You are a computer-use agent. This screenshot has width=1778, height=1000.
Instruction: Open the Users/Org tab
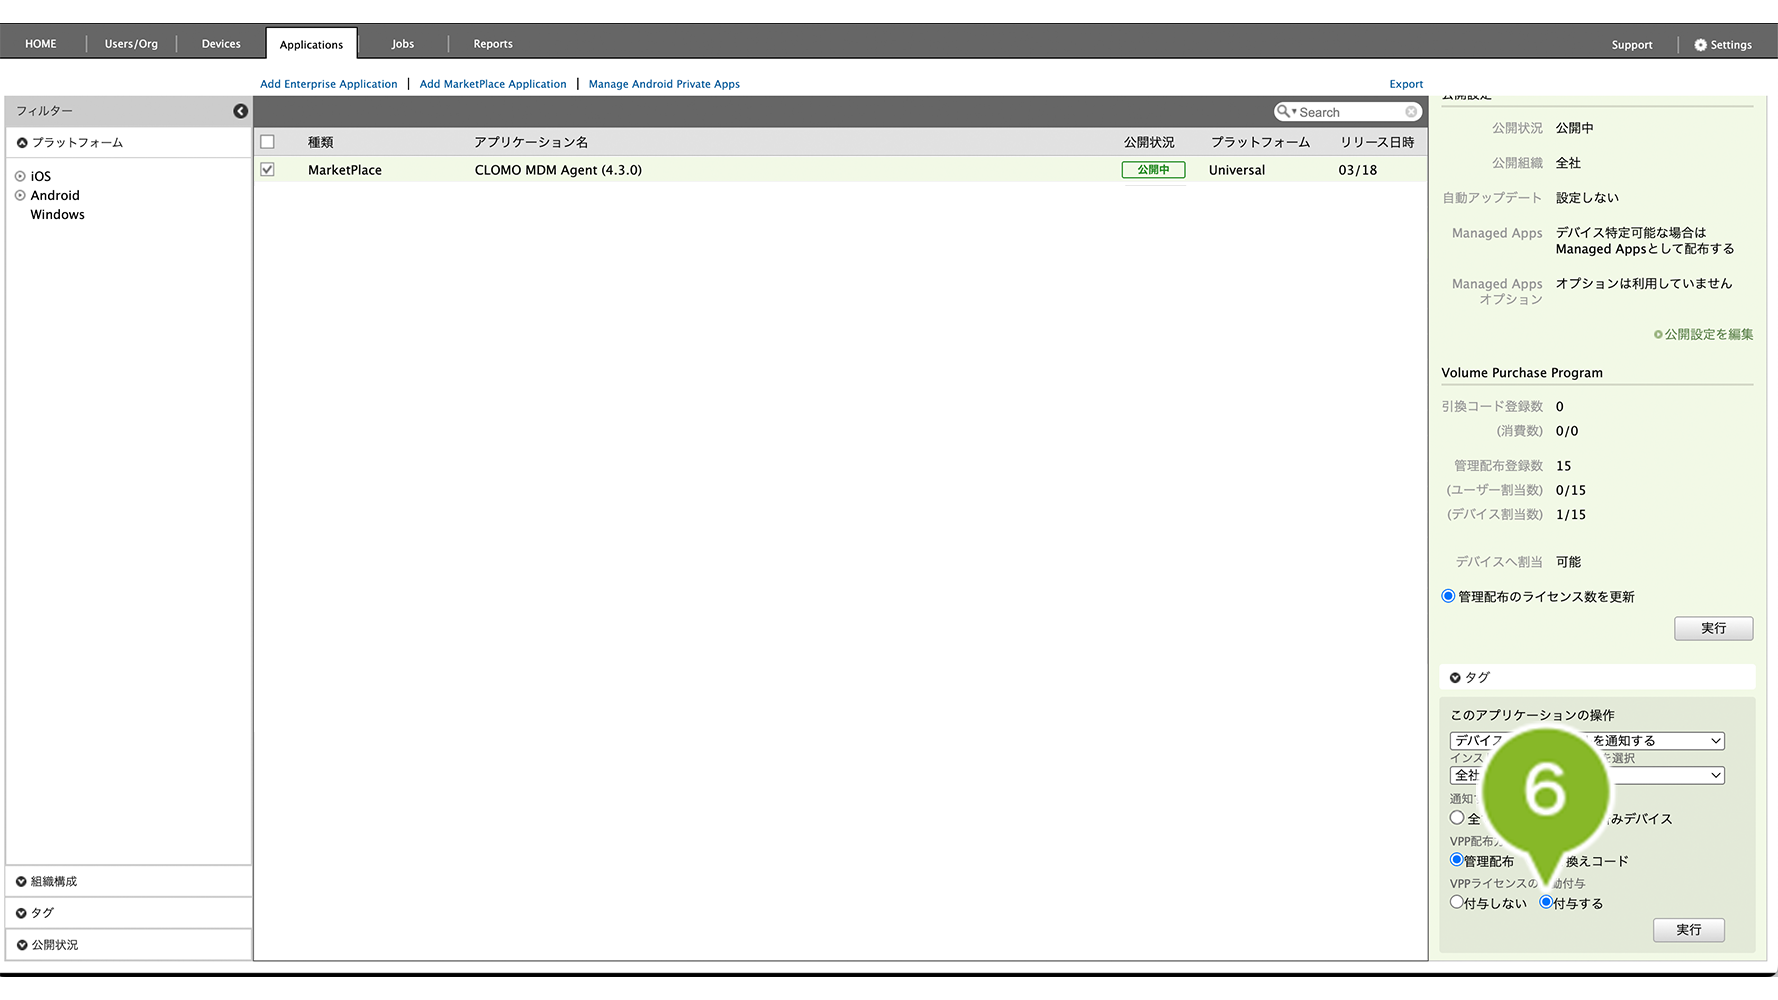[x=131, y=44]
